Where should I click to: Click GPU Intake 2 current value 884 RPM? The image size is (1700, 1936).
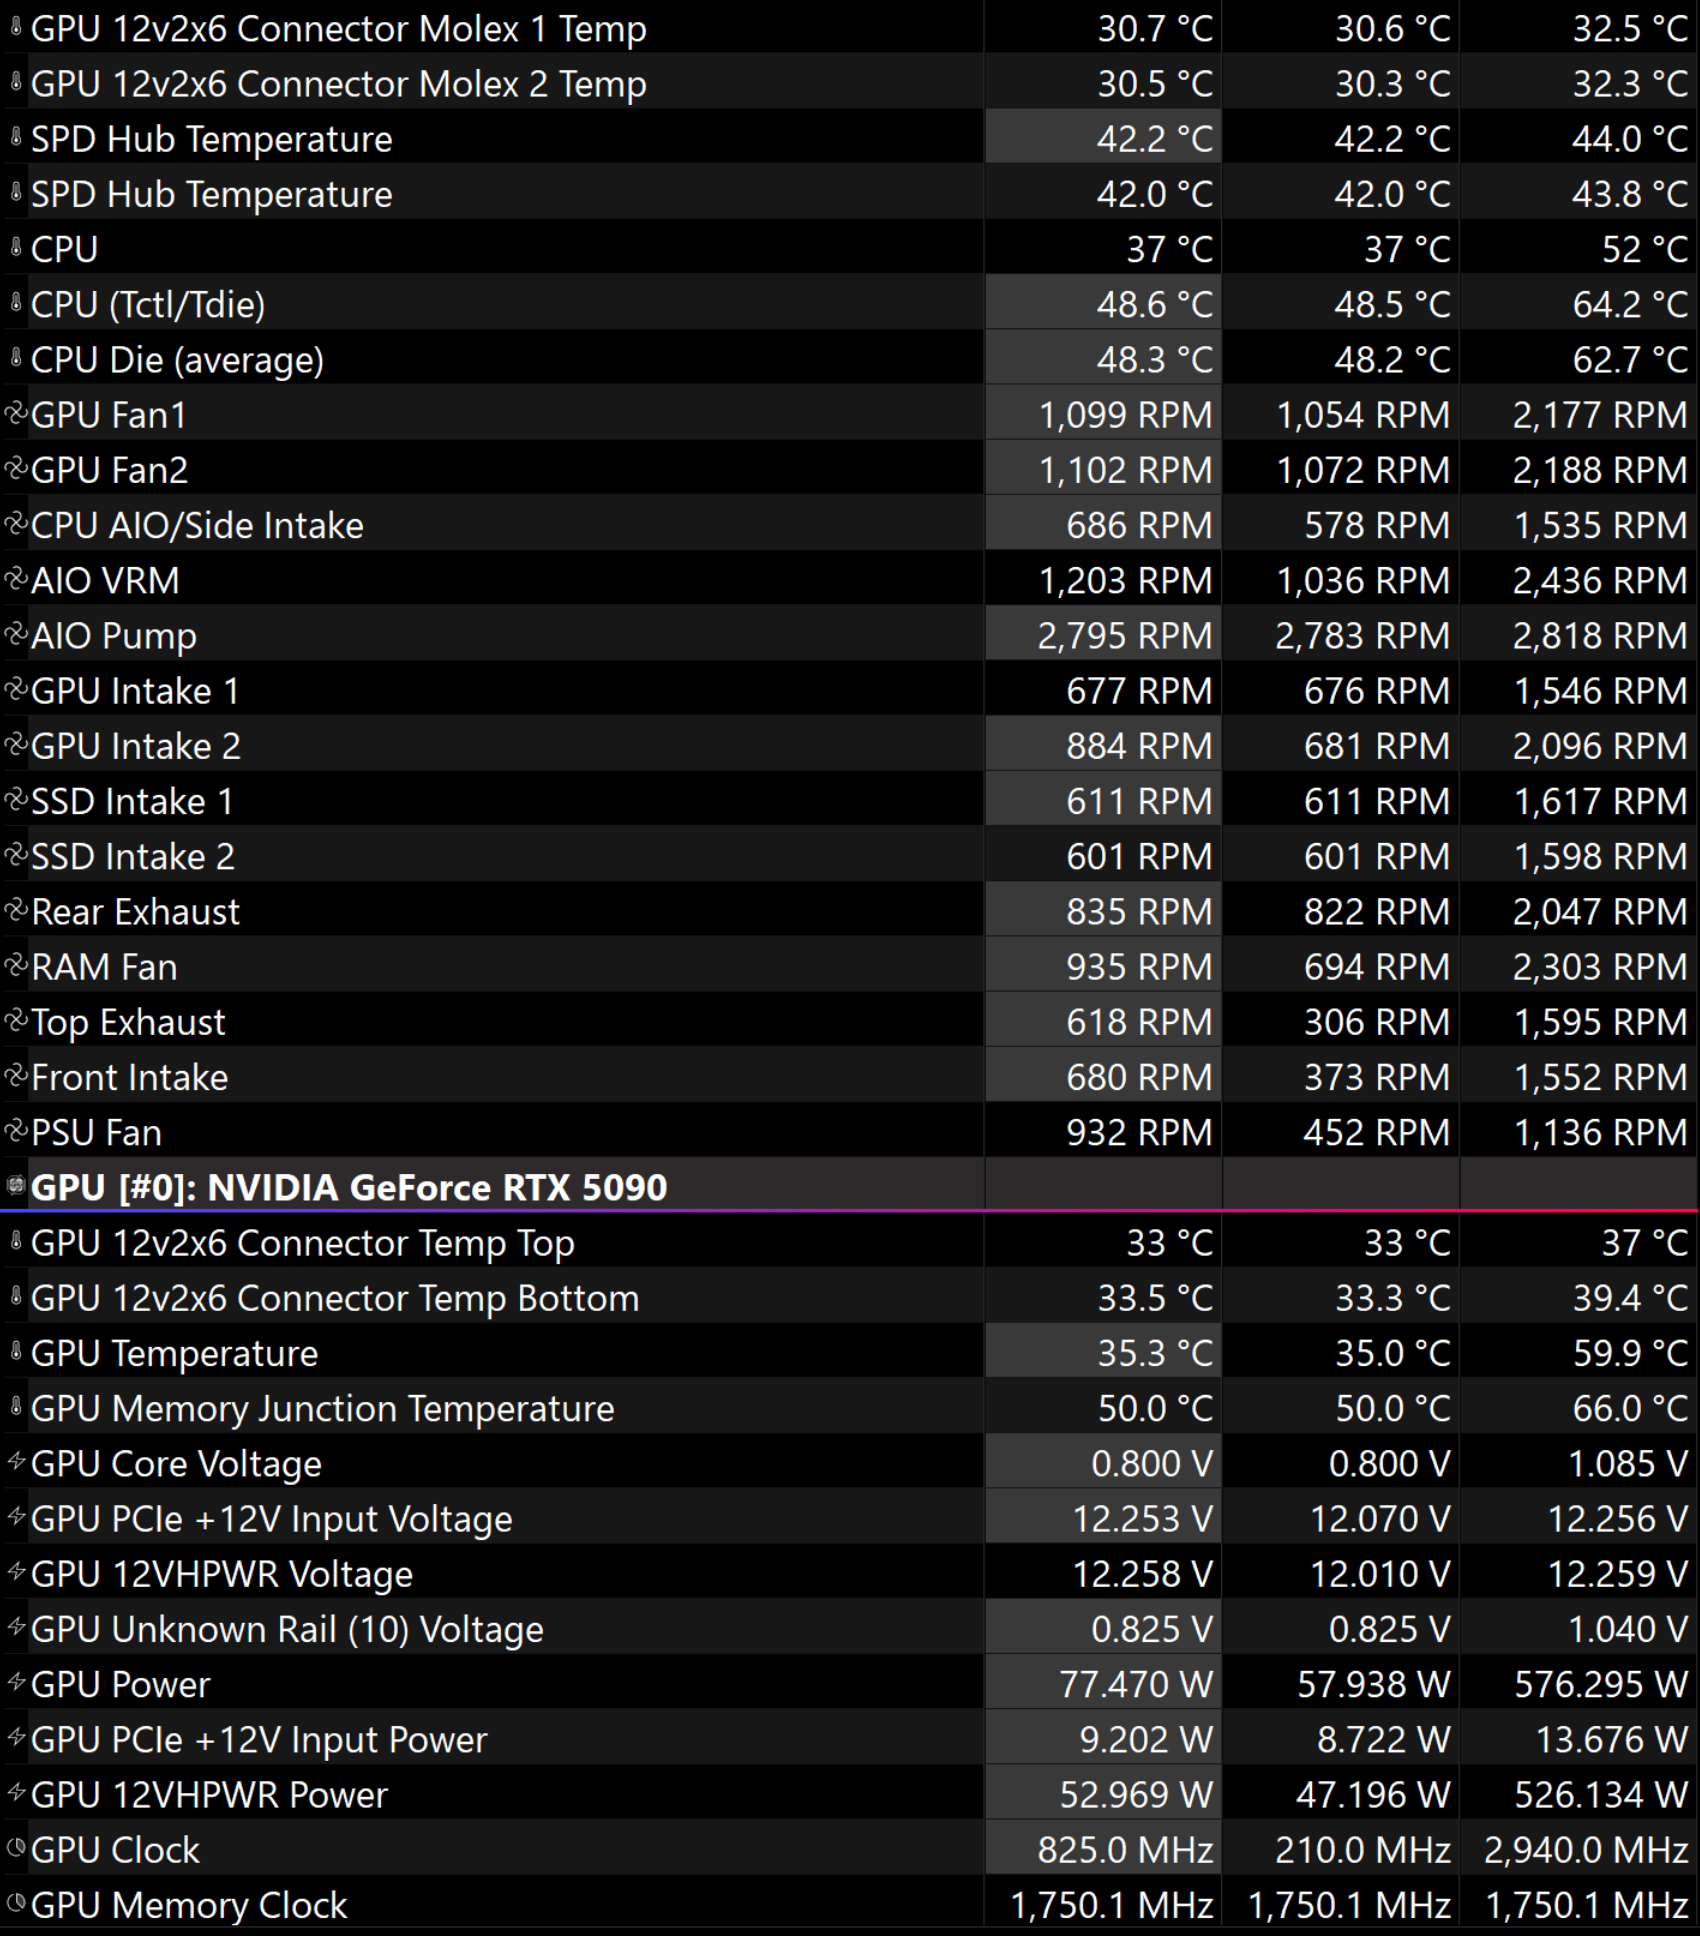(x=1139, y=746)
